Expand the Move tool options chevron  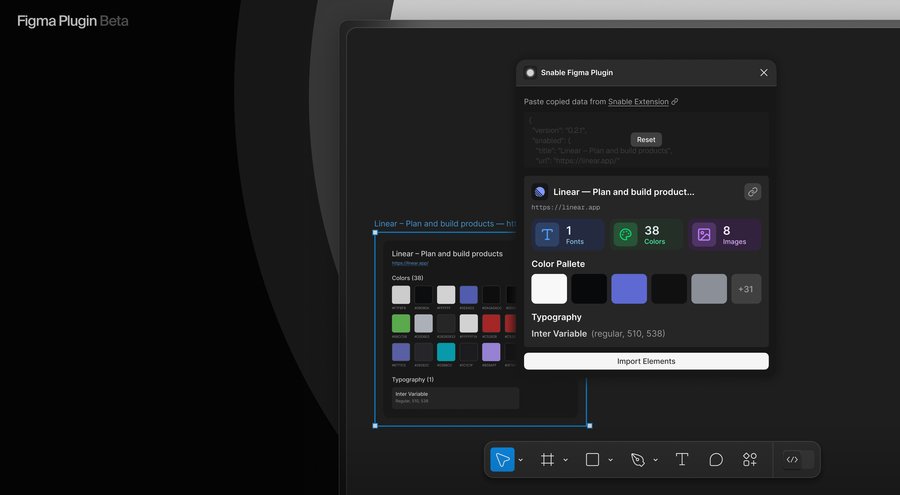click(x=521, y=460)
